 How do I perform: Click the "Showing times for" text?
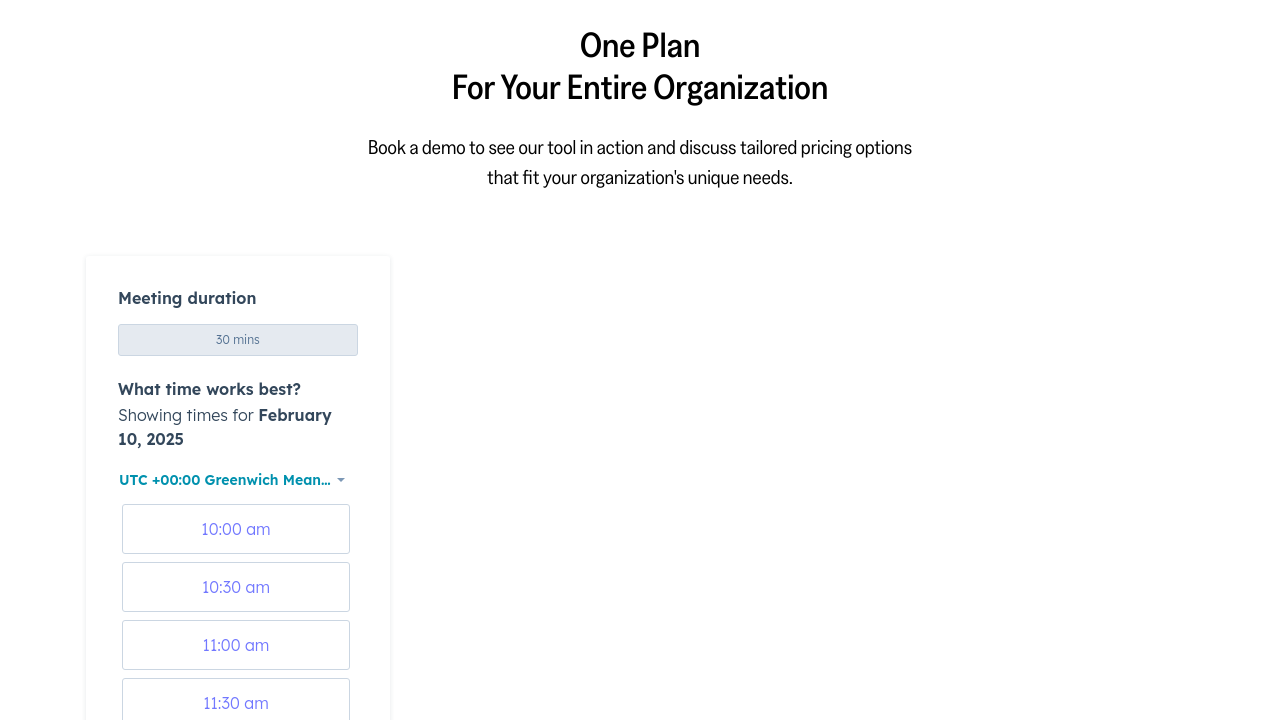pos(186,415)
